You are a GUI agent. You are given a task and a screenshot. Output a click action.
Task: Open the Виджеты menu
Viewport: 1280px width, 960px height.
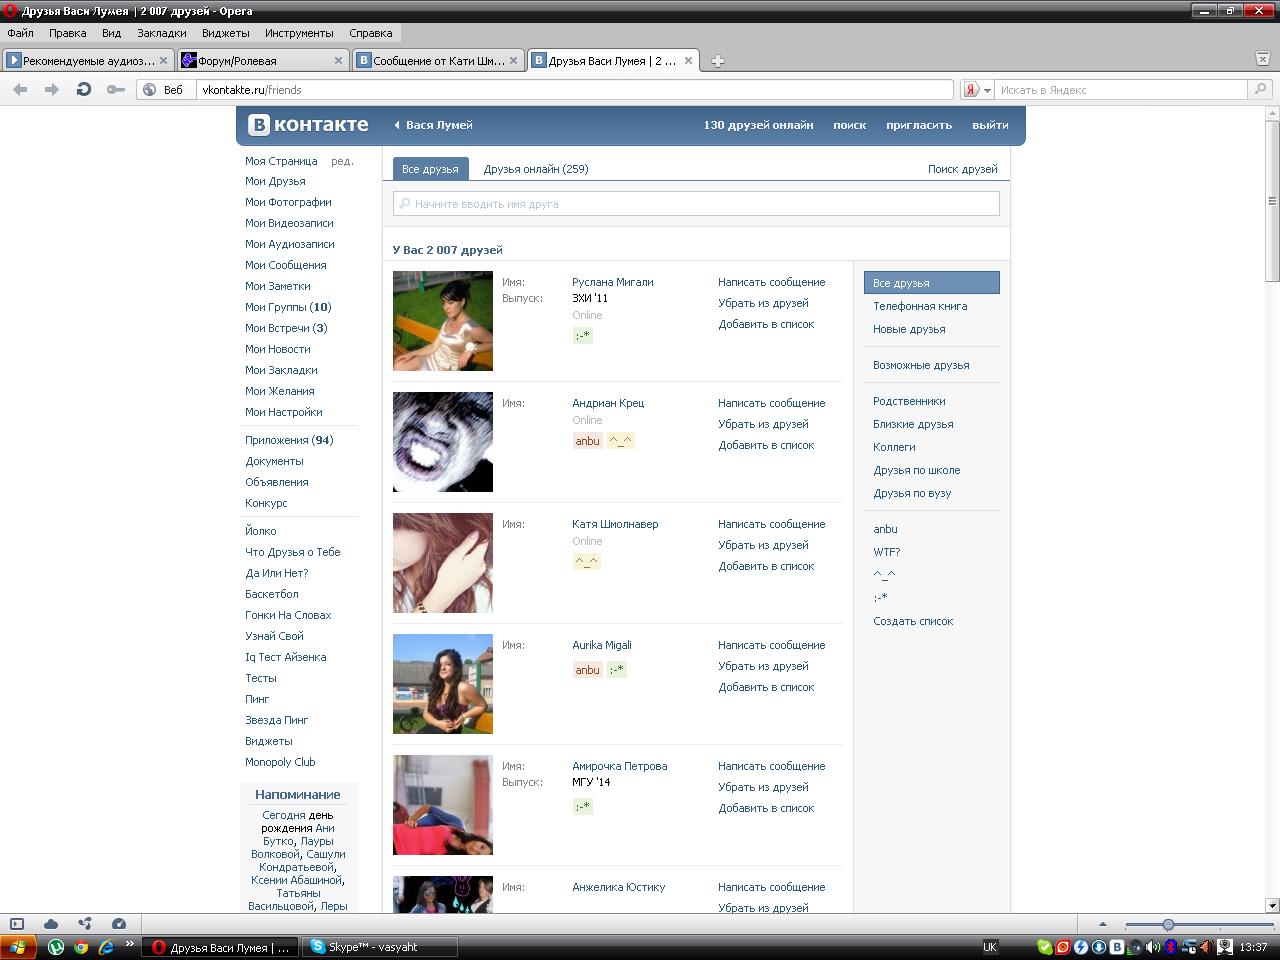click(226, 33)
